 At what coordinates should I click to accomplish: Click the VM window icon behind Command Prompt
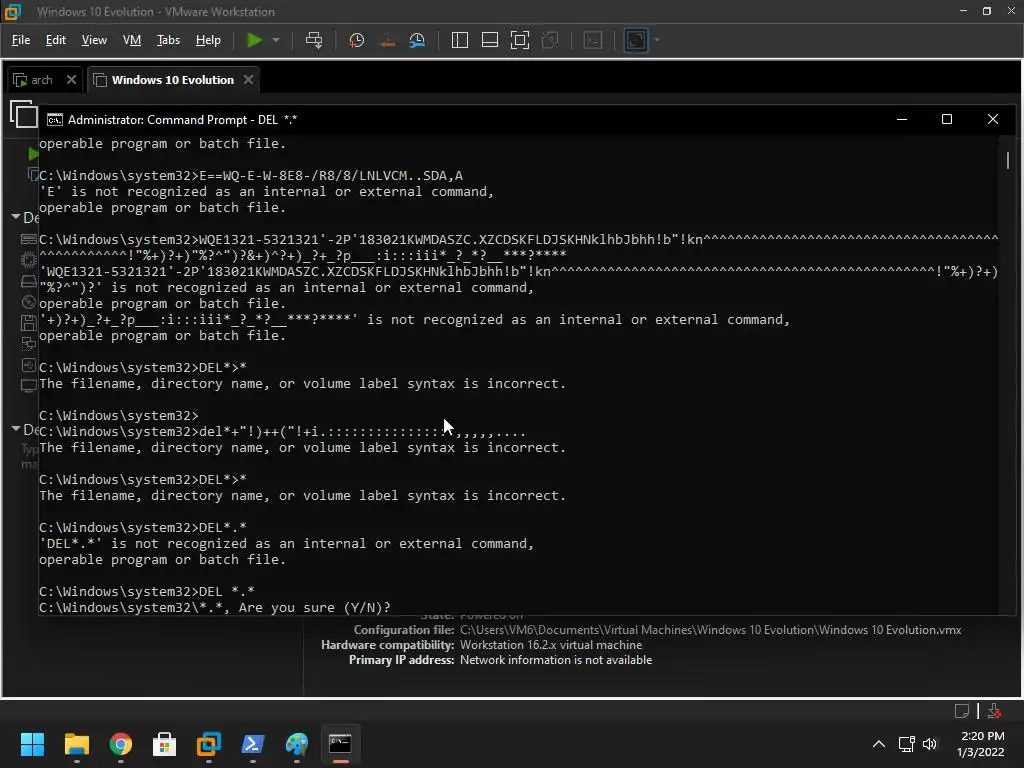[x=23, y=114]
